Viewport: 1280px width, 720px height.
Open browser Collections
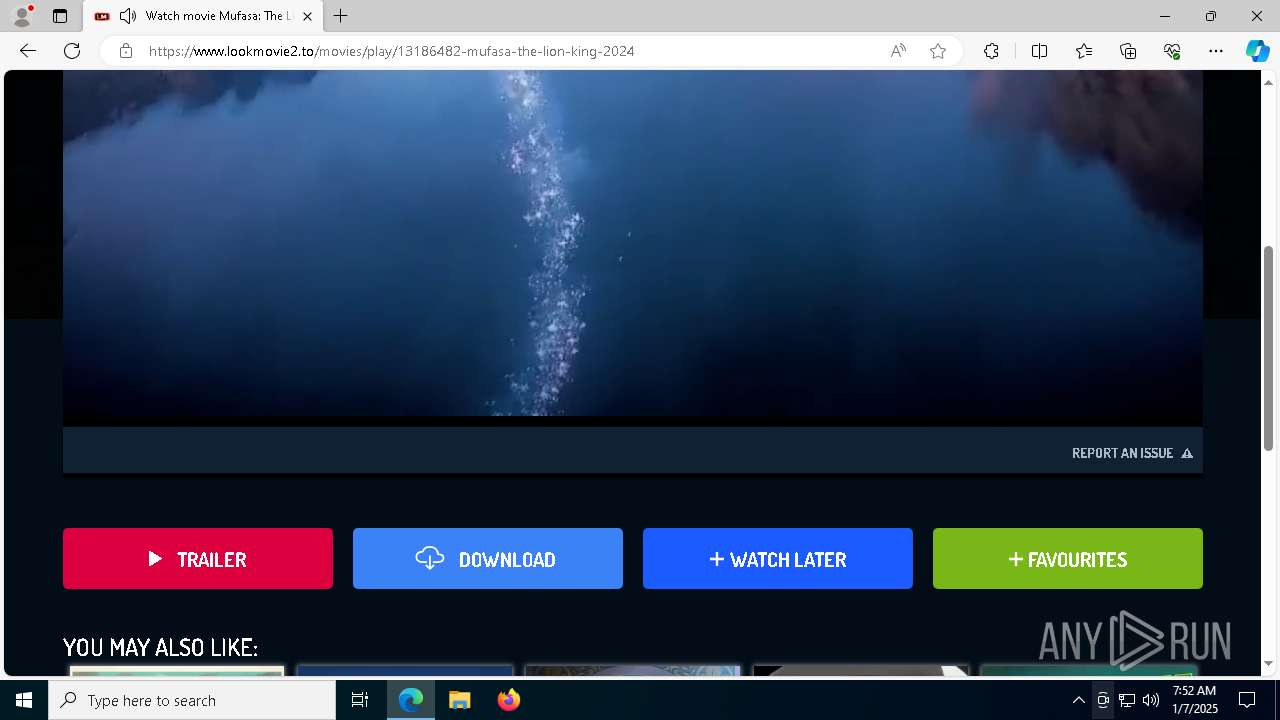pos(1128,51)
